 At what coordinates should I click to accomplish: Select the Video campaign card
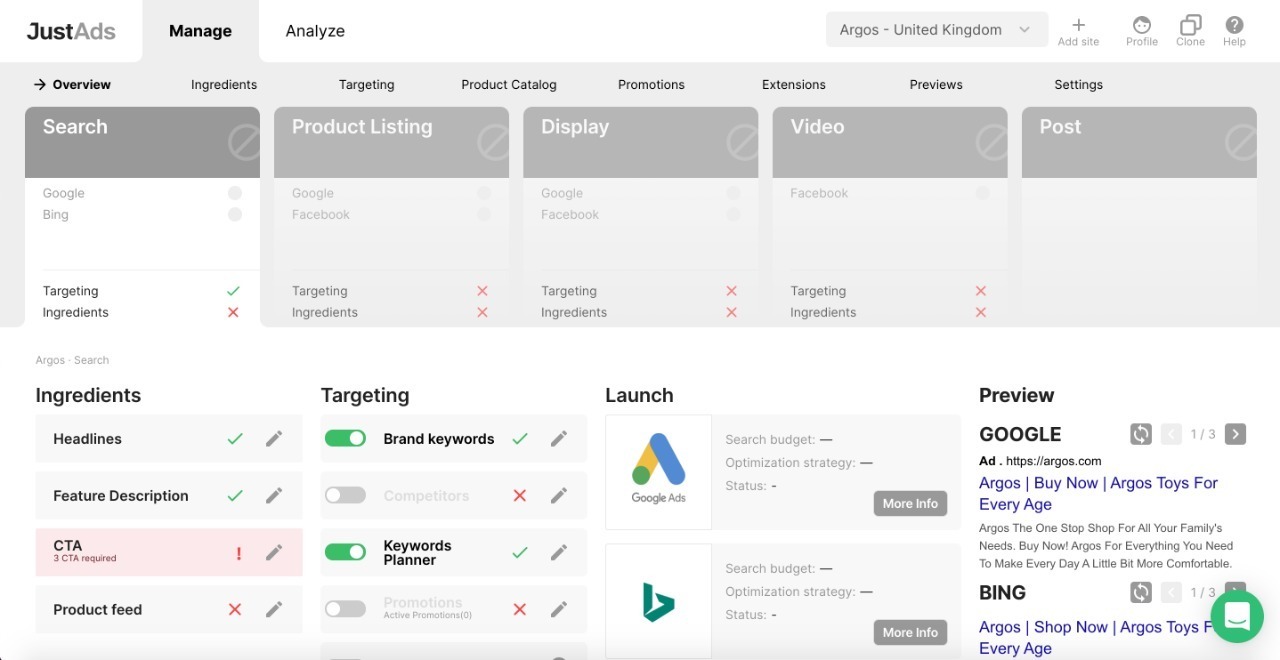click(x=889, y=217)
